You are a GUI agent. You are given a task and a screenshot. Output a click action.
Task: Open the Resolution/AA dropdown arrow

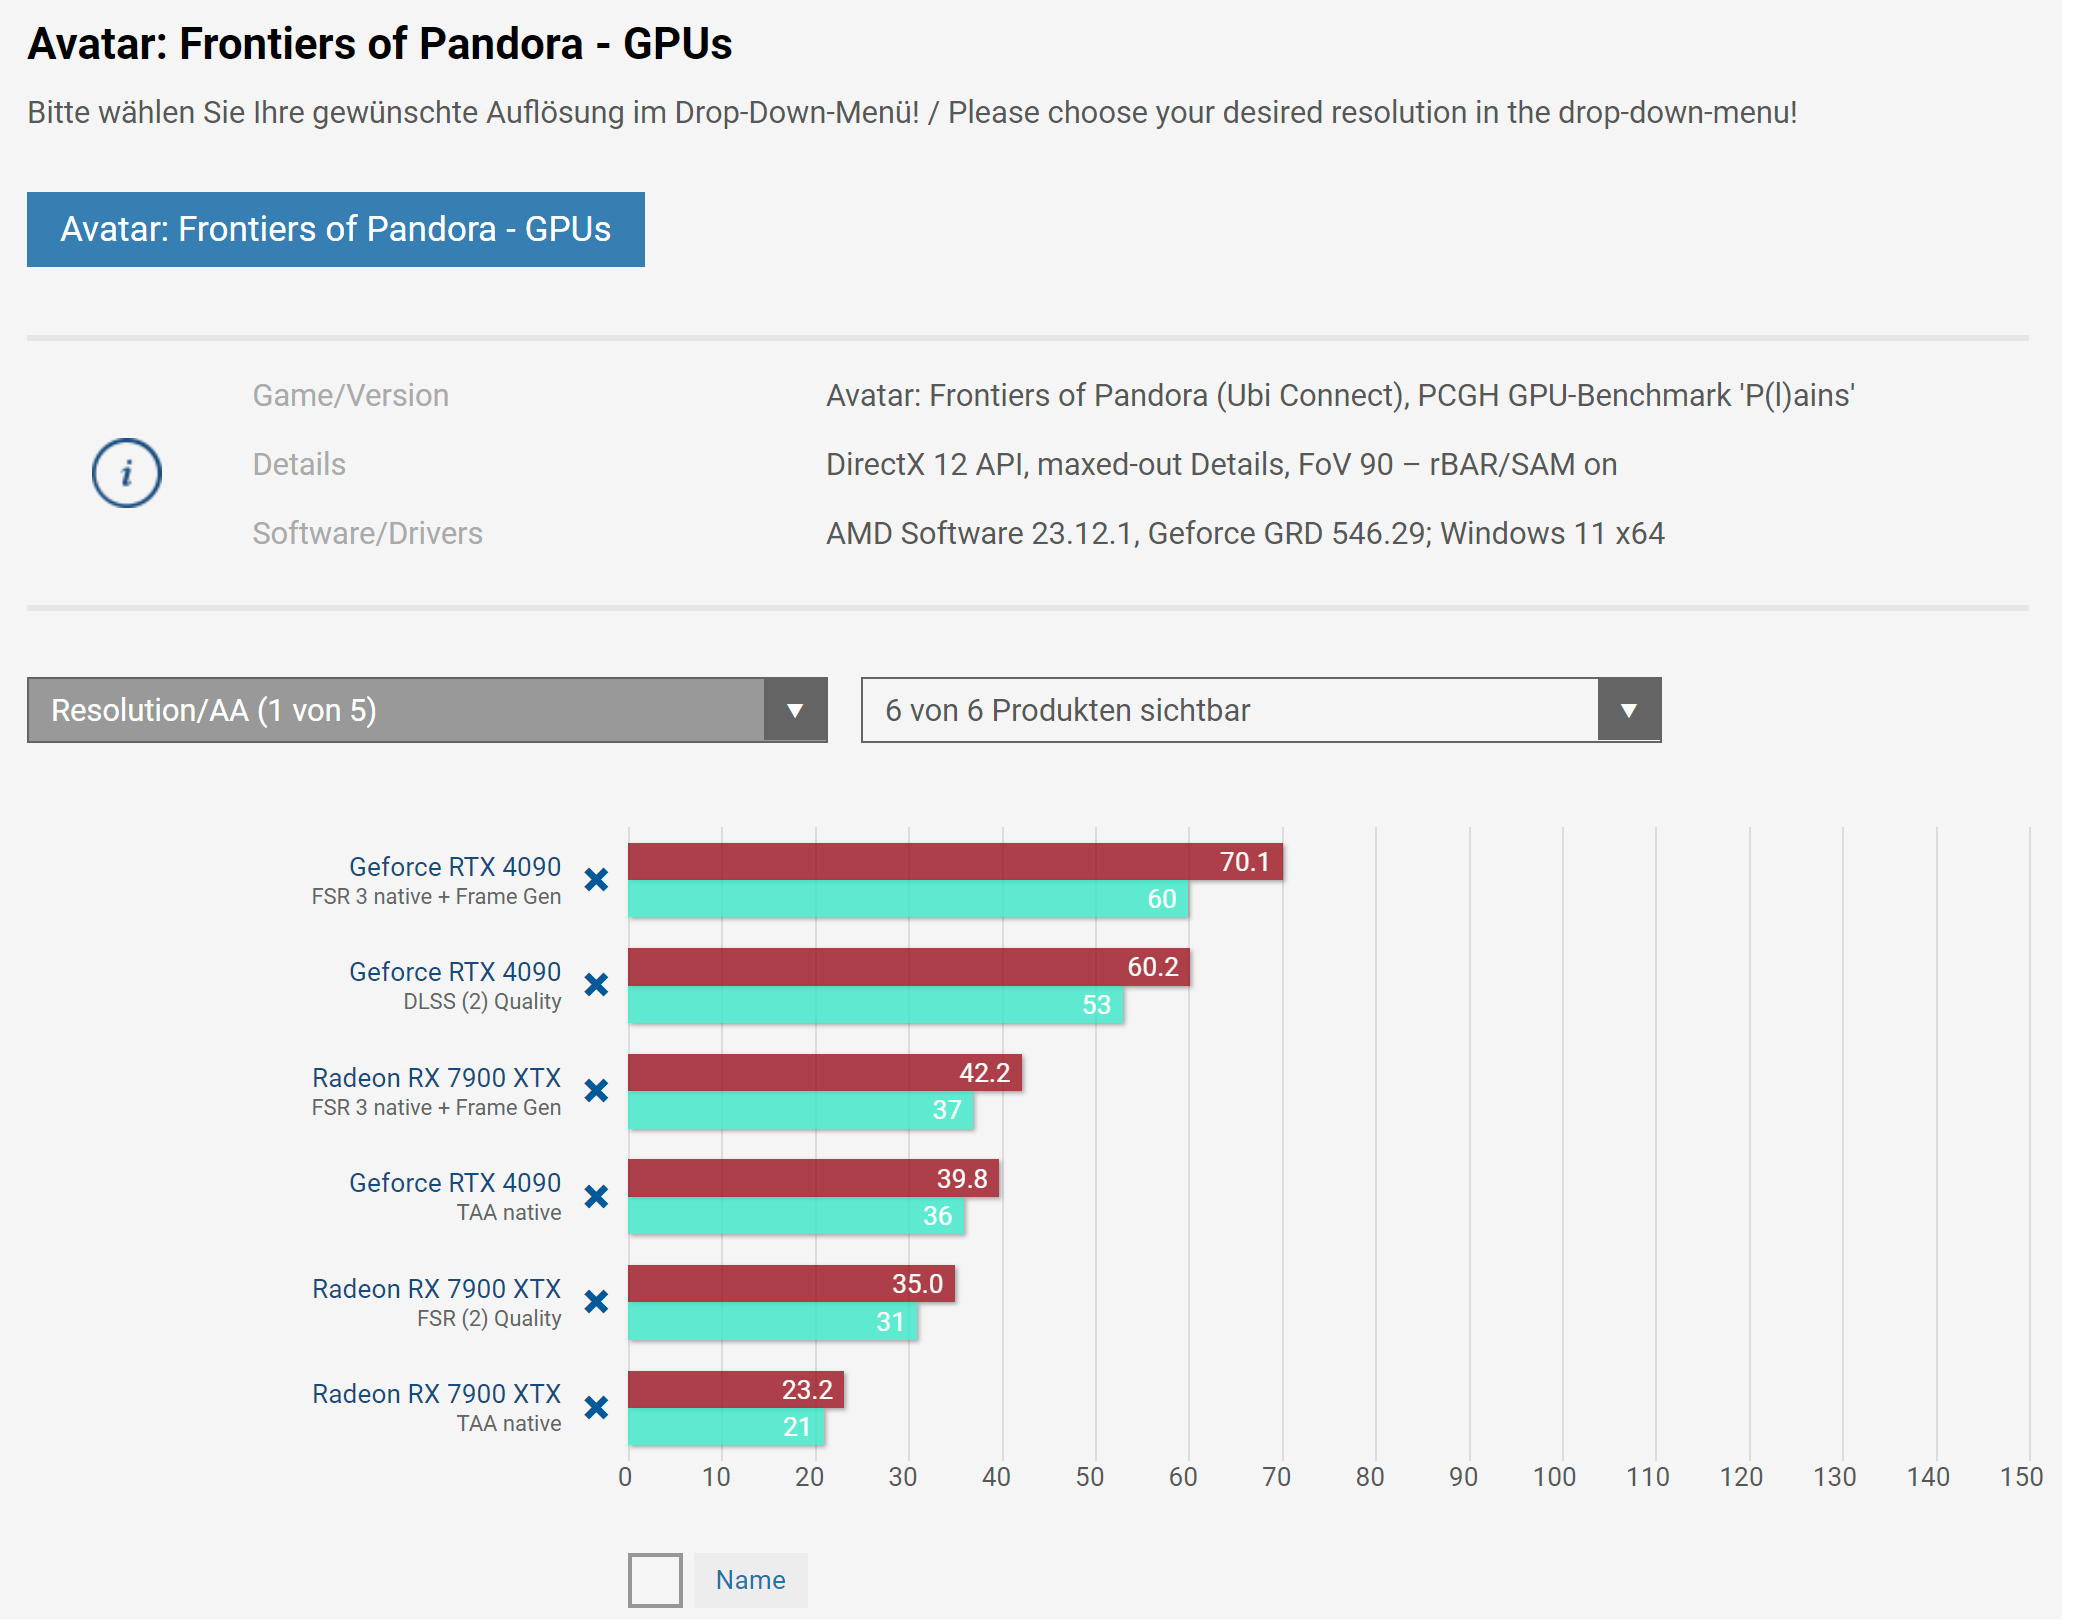point(795,710)
